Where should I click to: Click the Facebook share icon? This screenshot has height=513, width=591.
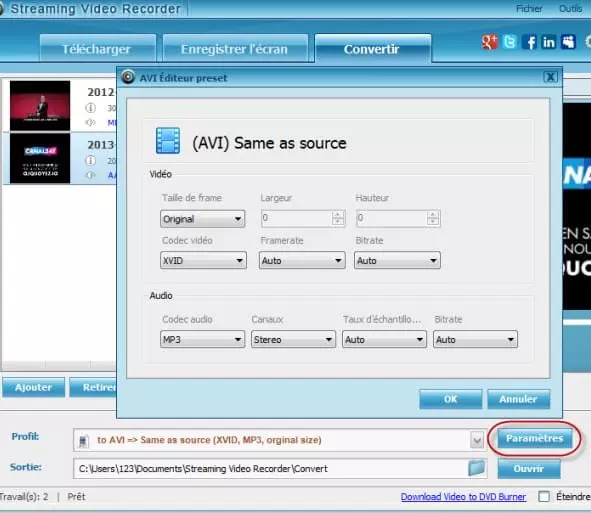coord(530,42)
